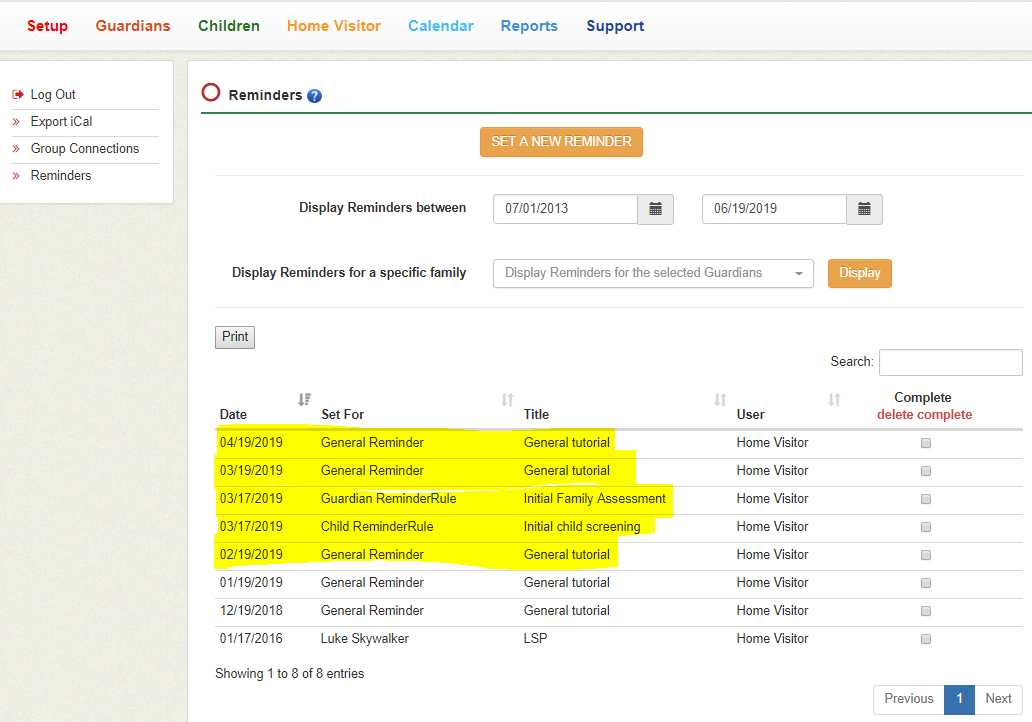Check complete box for 12/19/2018 reminder

click(x=926, y=611)
